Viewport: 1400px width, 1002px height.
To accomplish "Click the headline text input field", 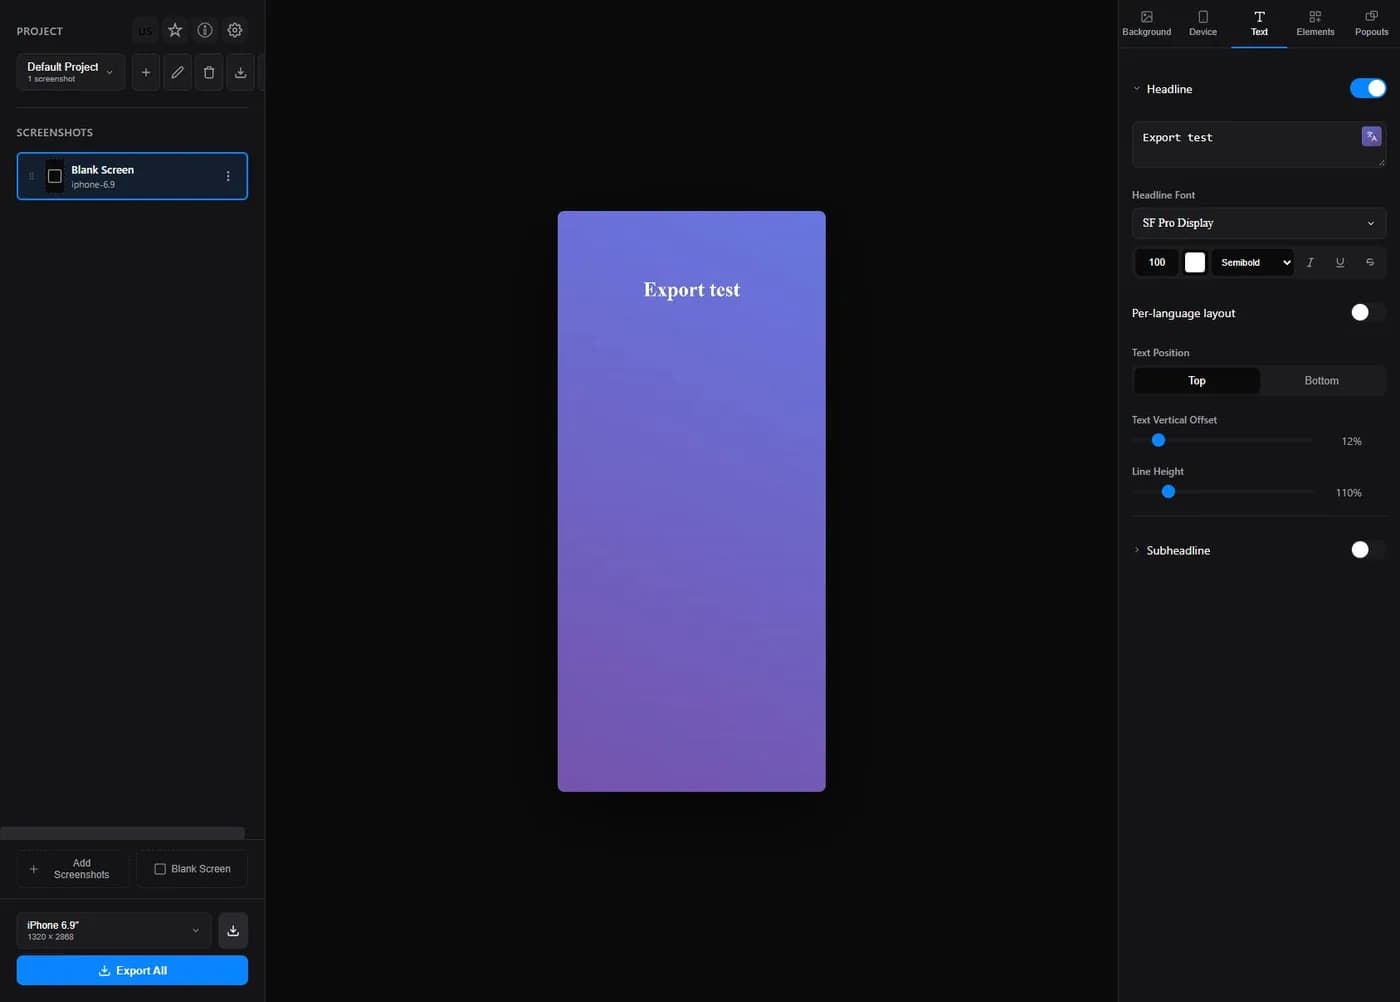I will pos(1259,144).
